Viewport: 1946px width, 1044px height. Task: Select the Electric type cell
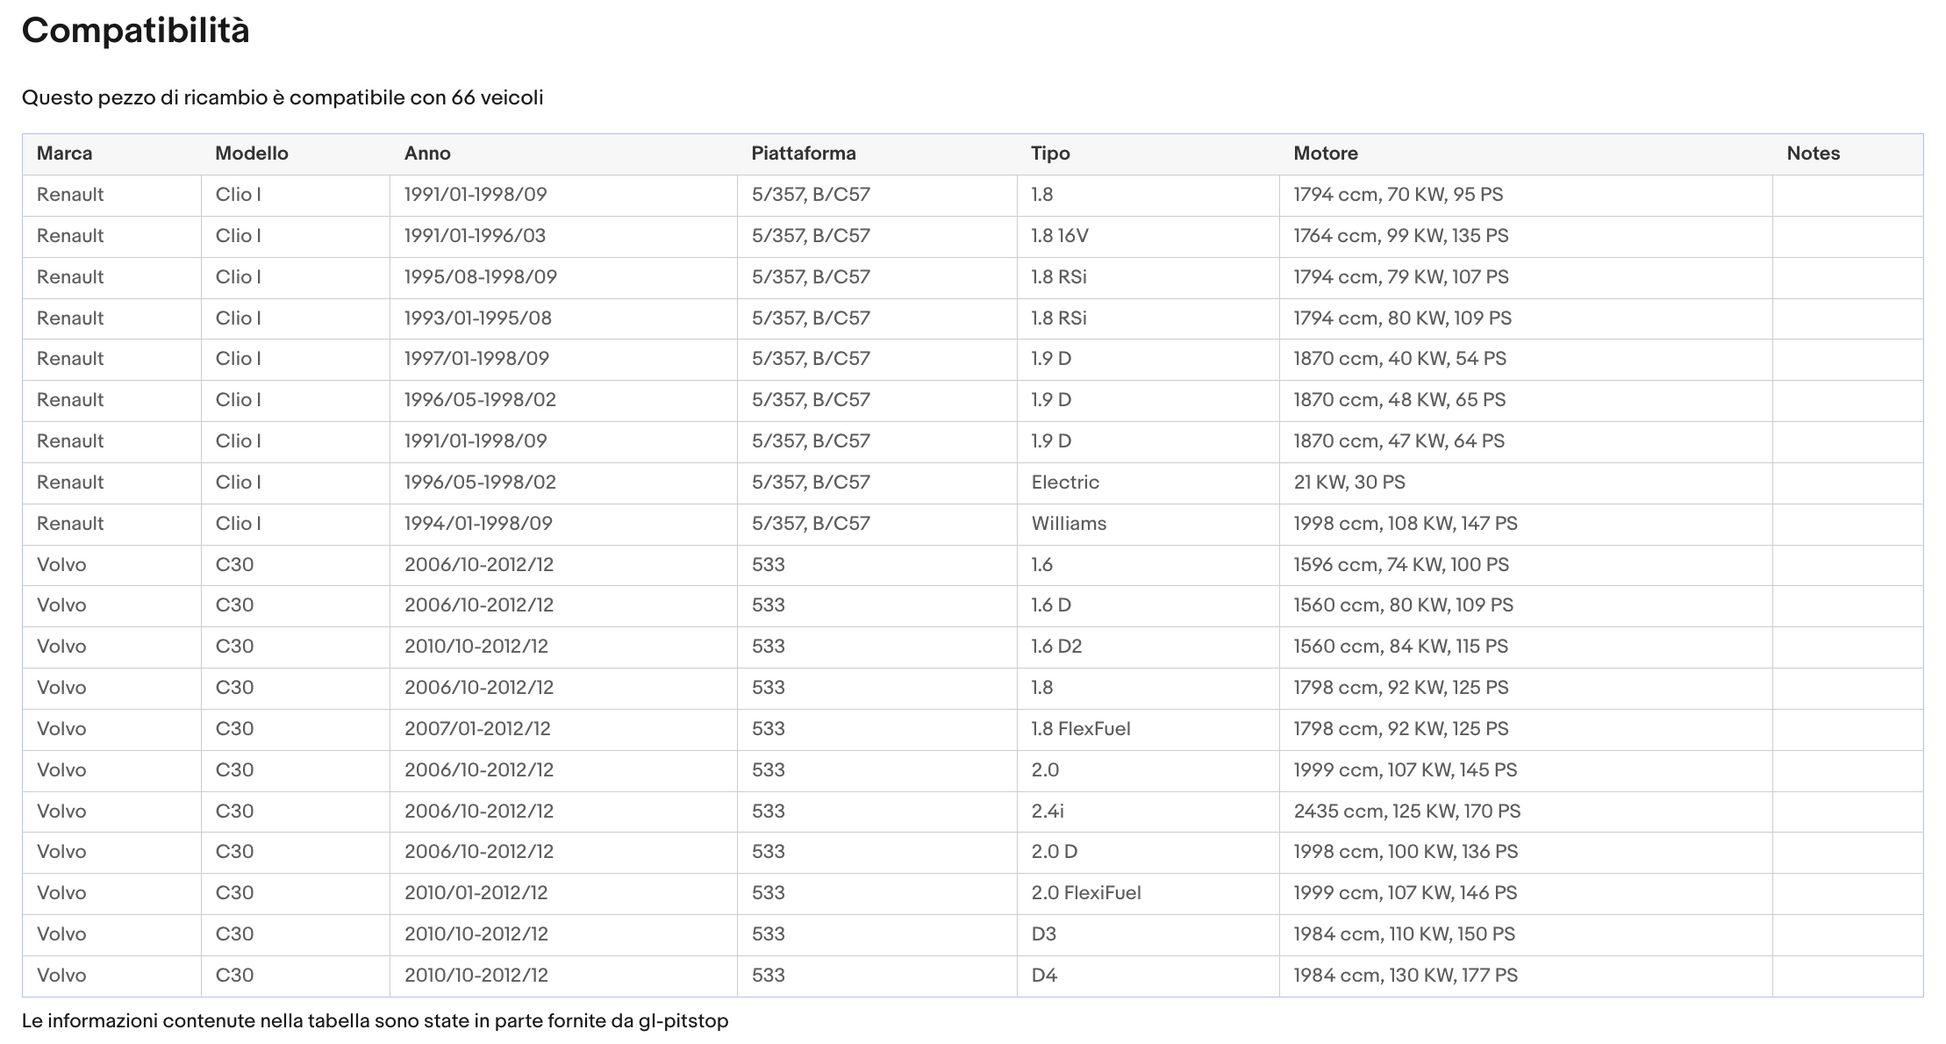(1149, 483)
